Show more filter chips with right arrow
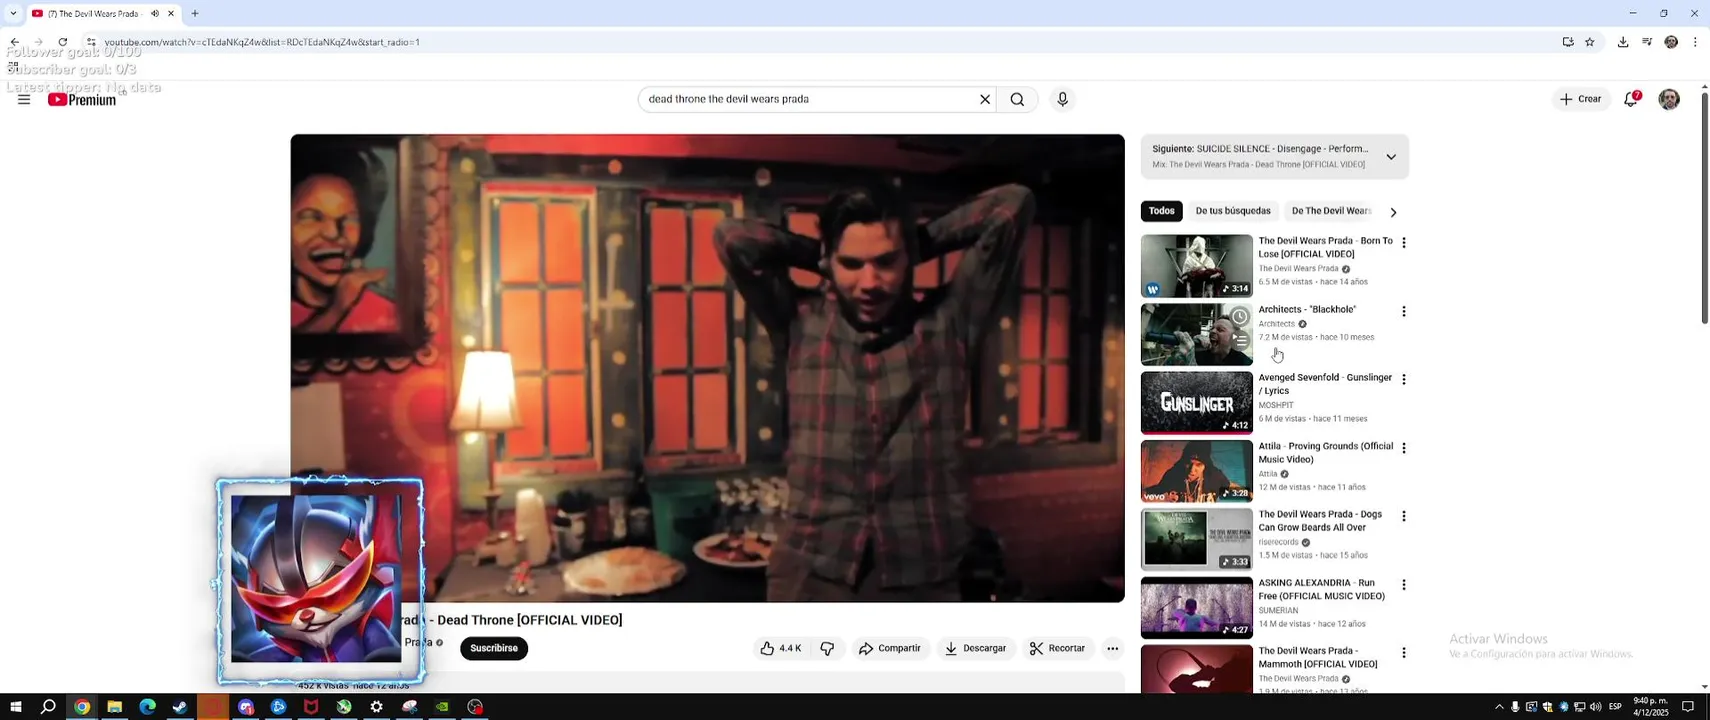The height and width of the screenshot is (720, 1710). (x=1393, y=212)
